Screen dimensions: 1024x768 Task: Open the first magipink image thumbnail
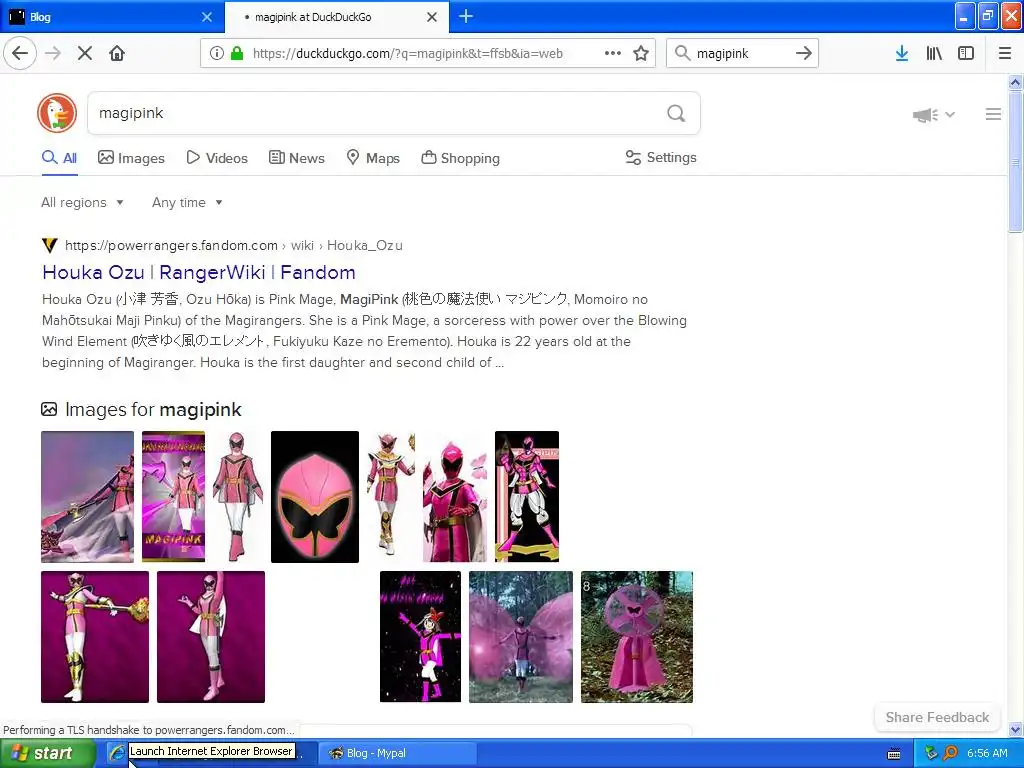[x=88, y=496]
